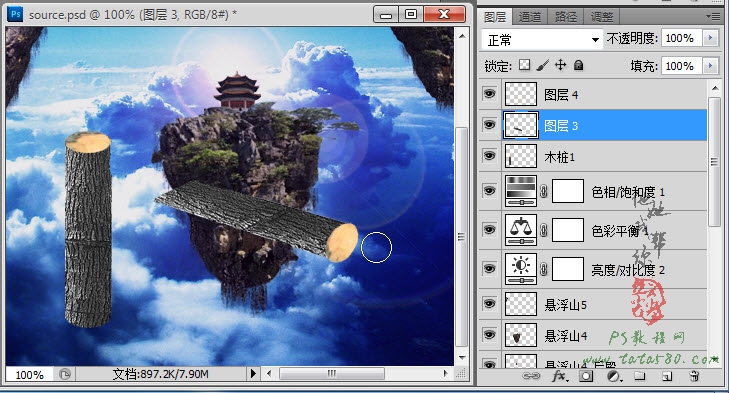Click the status bar preview icon beside 100%

click(x=65, y=374)
